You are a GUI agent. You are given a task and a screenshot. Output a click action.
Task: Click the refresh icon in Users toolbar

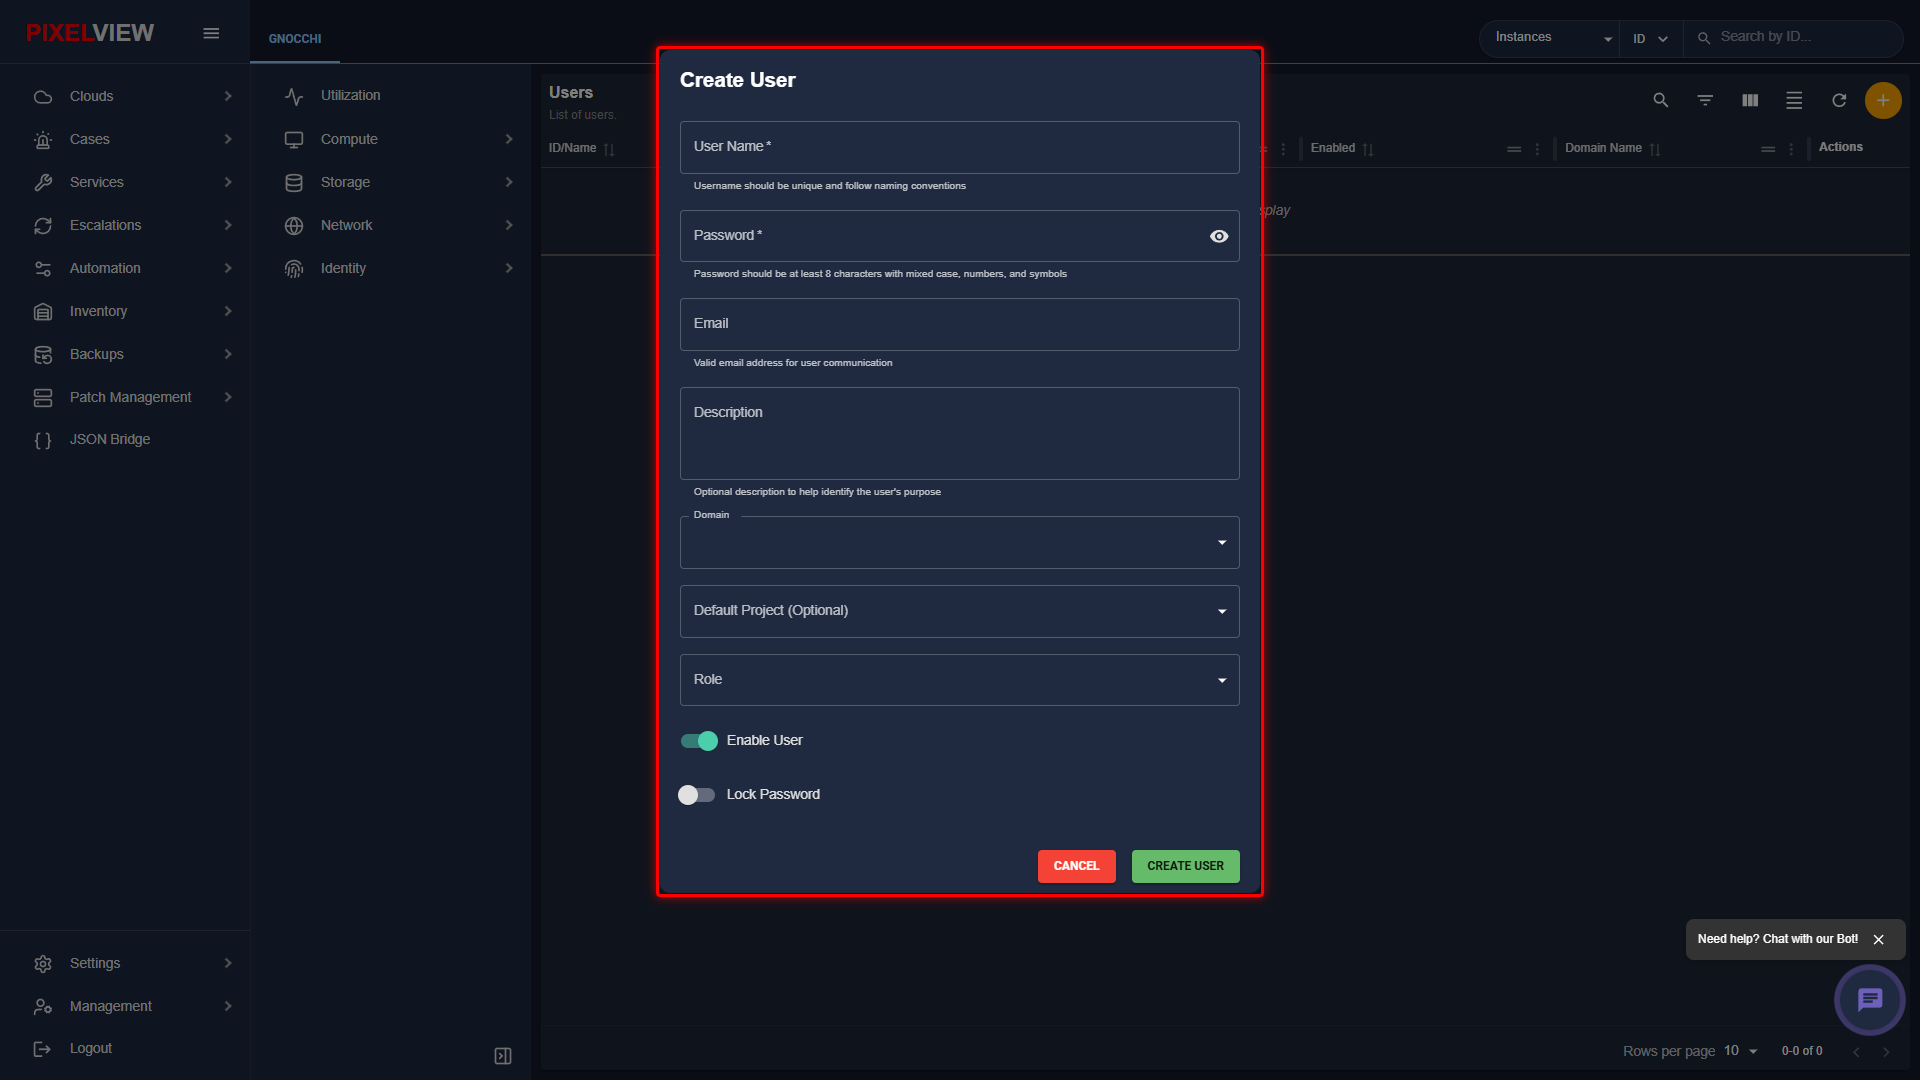tap(1838, 100)
